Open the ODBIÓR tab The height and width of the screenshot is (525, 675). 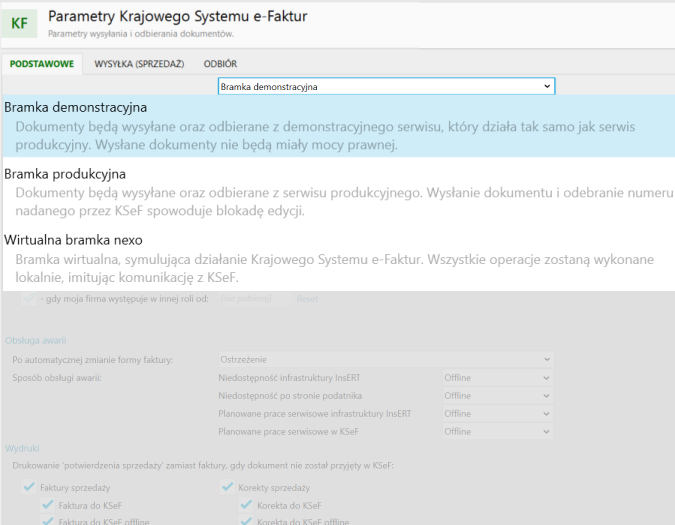pos(220,64)
